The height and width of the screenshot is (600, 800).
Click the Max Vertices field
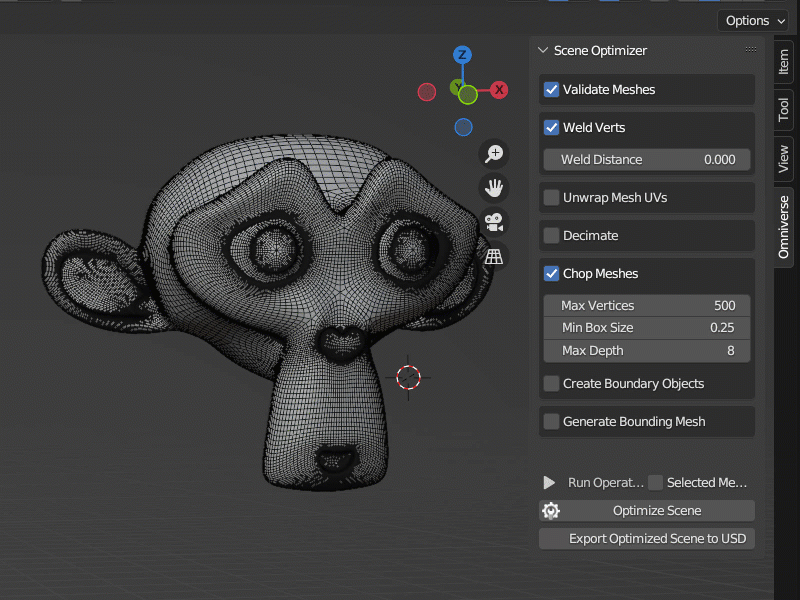tap(647, 306)
